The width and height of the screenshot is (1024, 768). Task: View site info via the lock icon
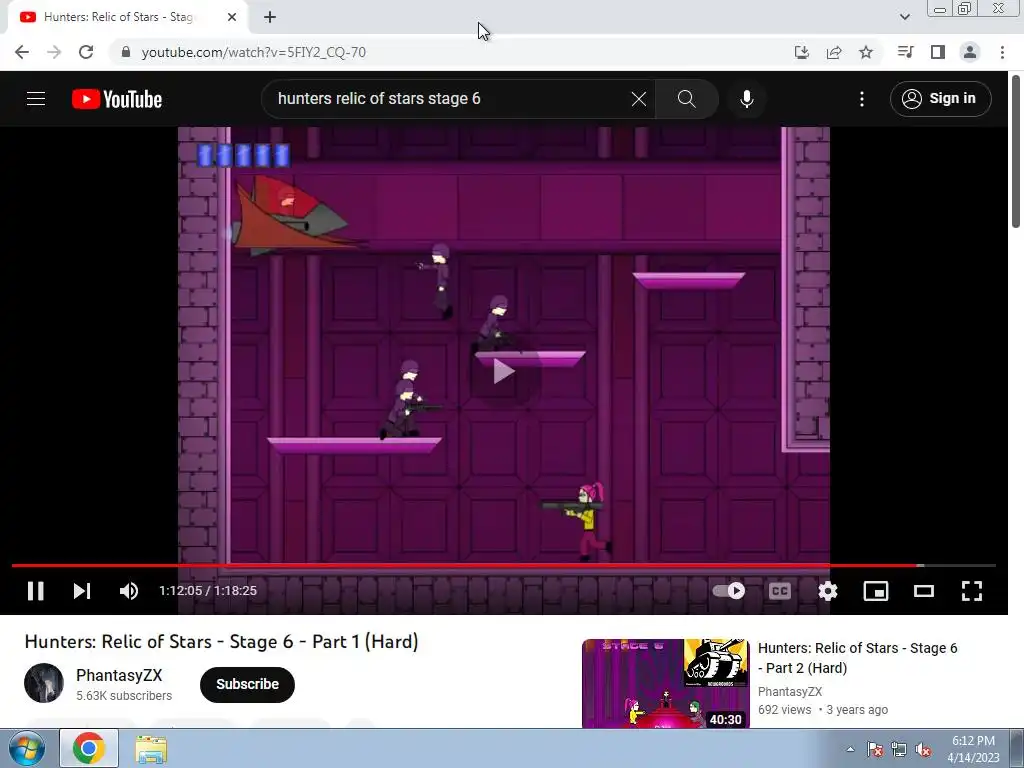[126, 52]
